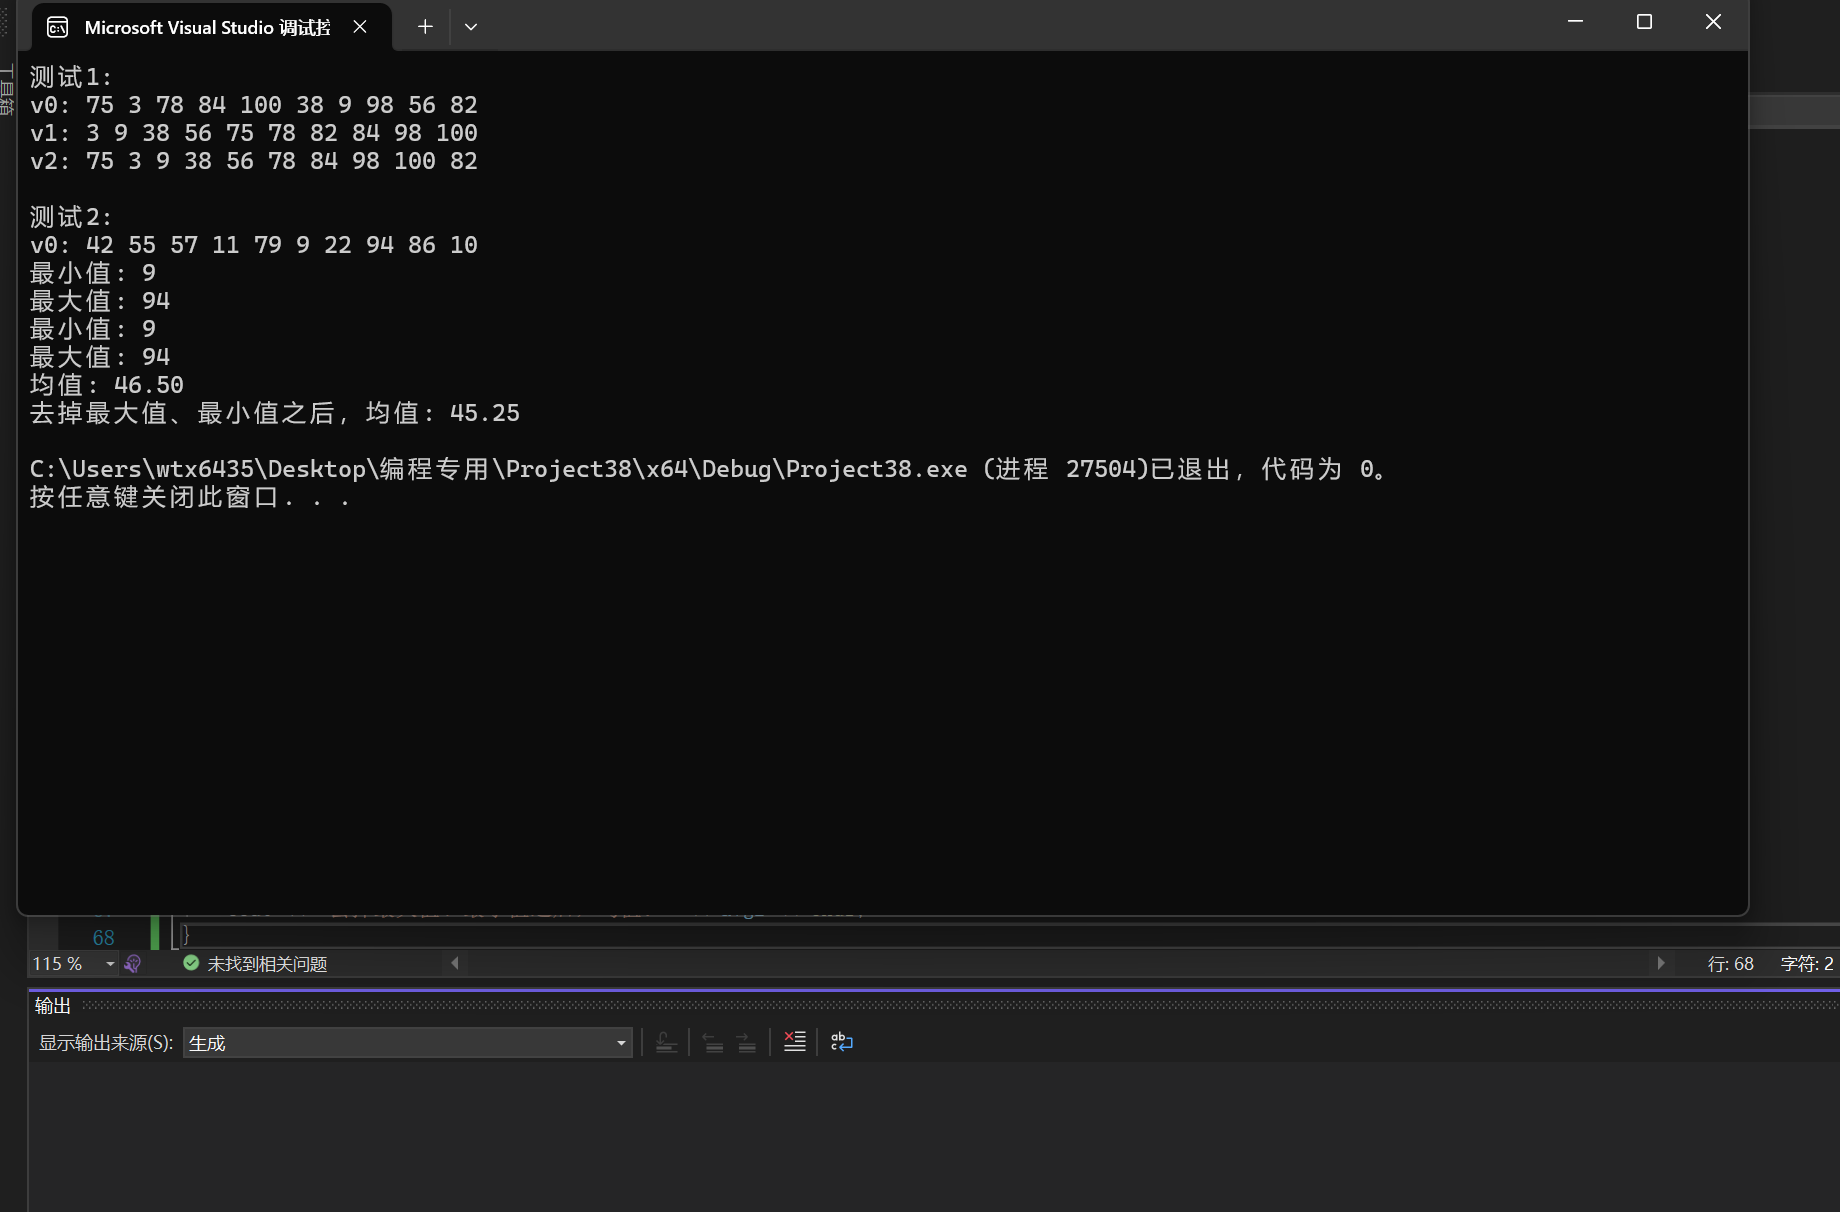The height and width of the screenshot is (1212, 1840).
Task: Click line number 68 in the editor
Action: coord(104,938)
